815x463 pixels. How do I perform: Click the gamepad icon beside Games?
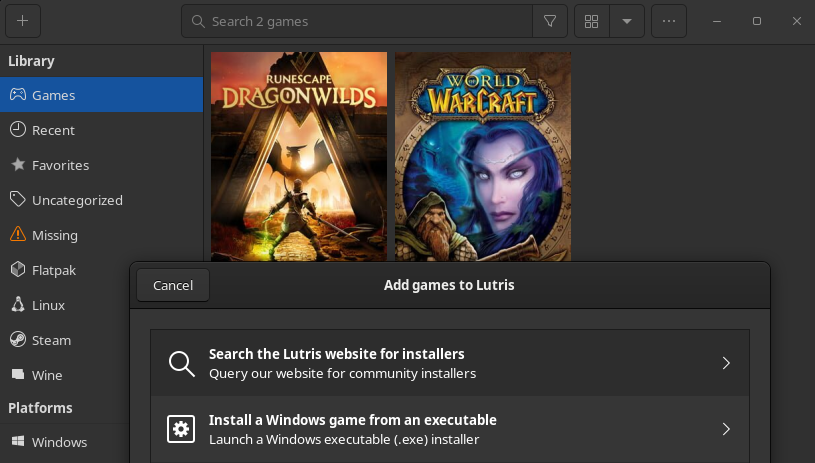point(18,94)
